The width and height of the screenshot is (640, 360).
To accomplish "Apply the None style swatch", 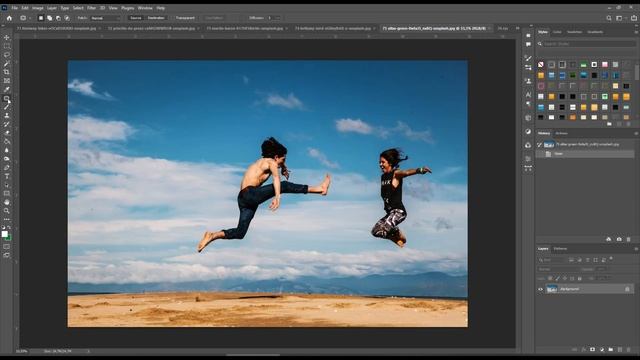I will coord(541,64).
